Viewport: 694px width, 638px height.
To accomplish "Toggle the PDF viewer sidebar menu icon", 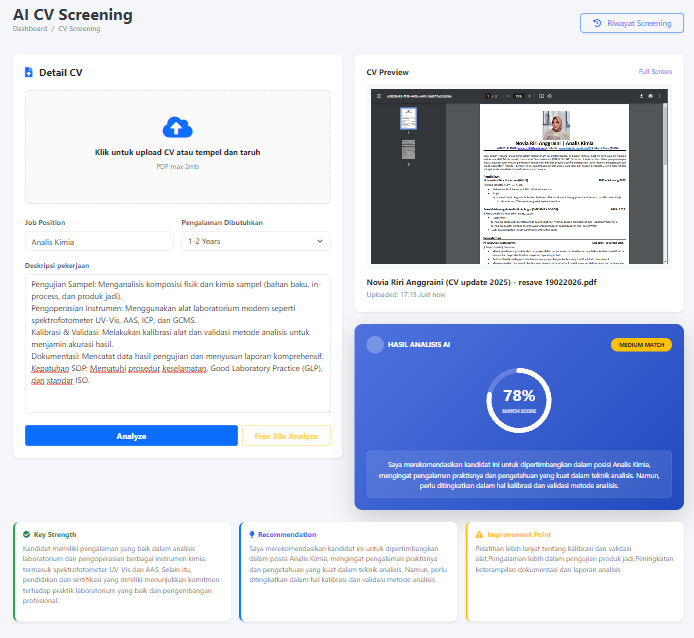I will pyautogui.click(x=379, y=96).
